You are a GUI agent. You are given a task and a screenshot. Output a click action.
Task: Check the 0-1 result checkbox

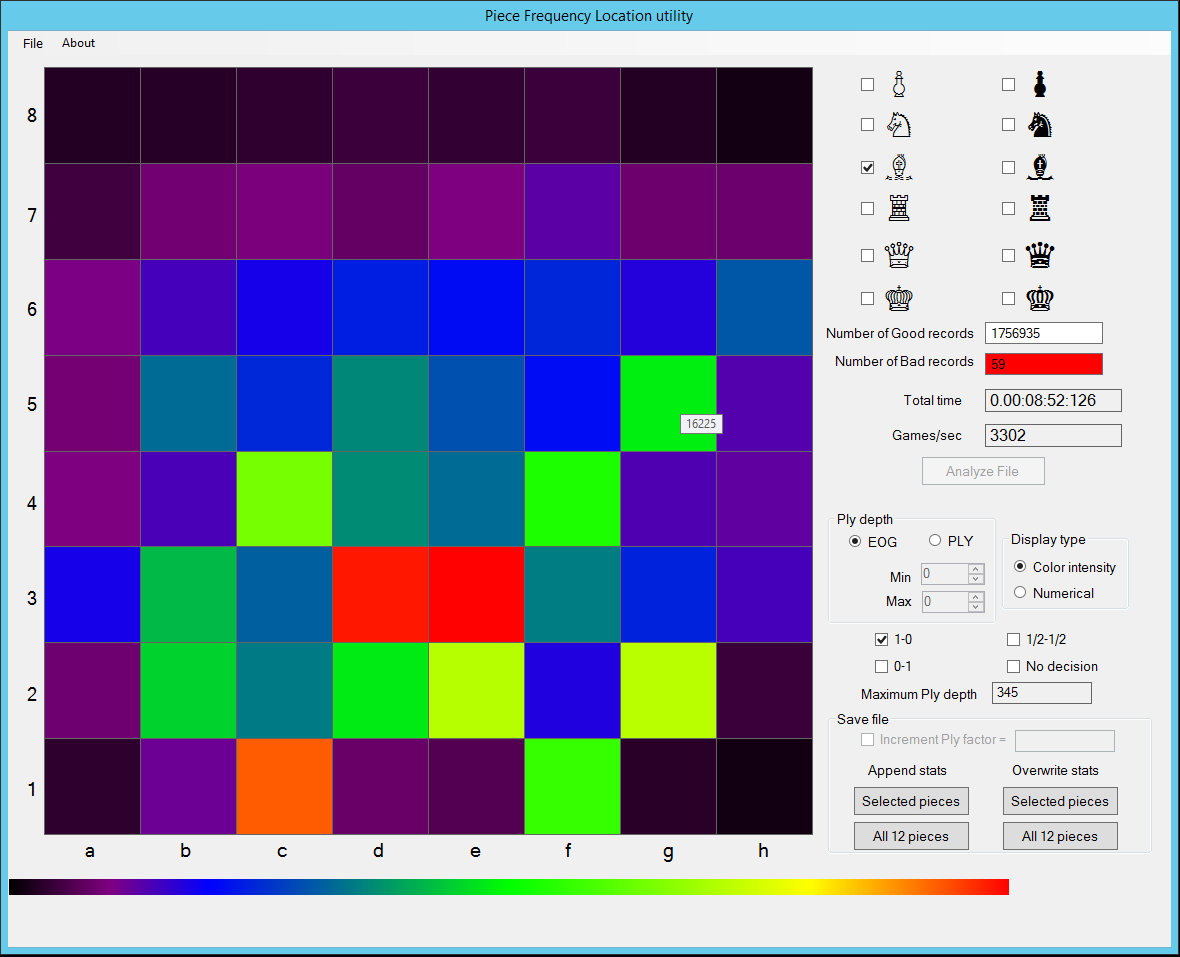pyautogui.click(x=881, y=667)
